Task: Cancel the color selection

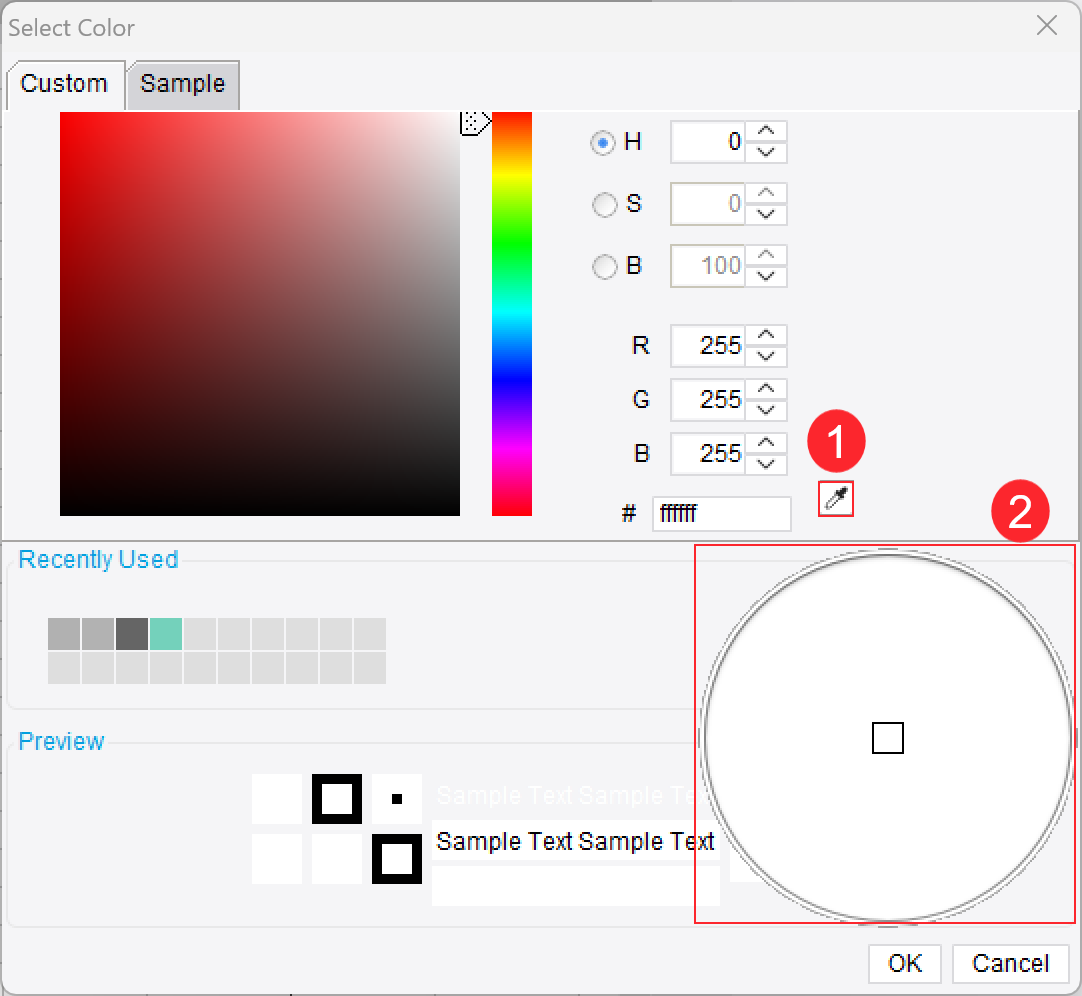Action: (1010, 963)
